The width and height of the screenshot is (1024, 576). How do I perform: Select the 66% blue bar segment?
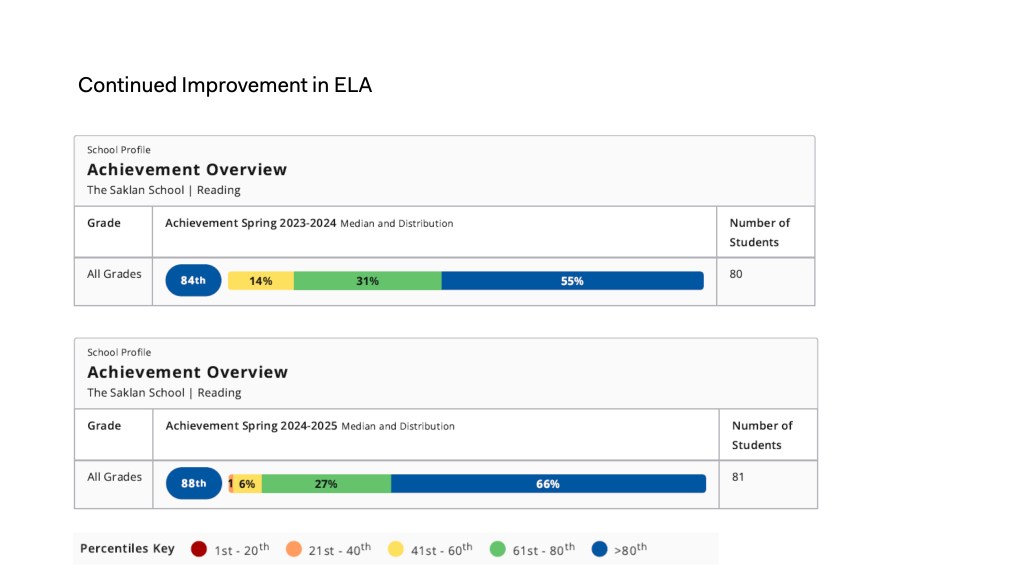(548, 484)
